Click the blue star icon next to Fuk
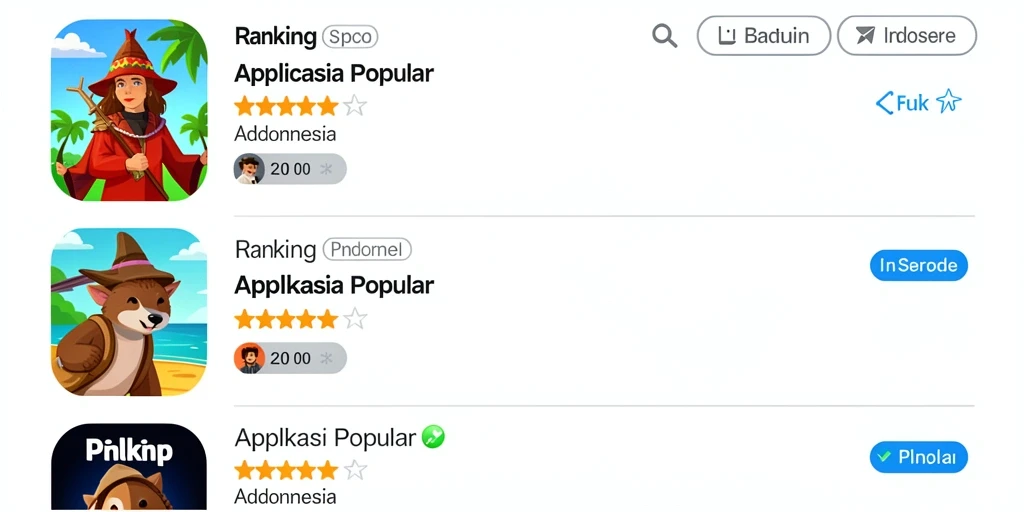Image resolution: width=1024 pixels, height=512 pixels. (x=948, y=102)
